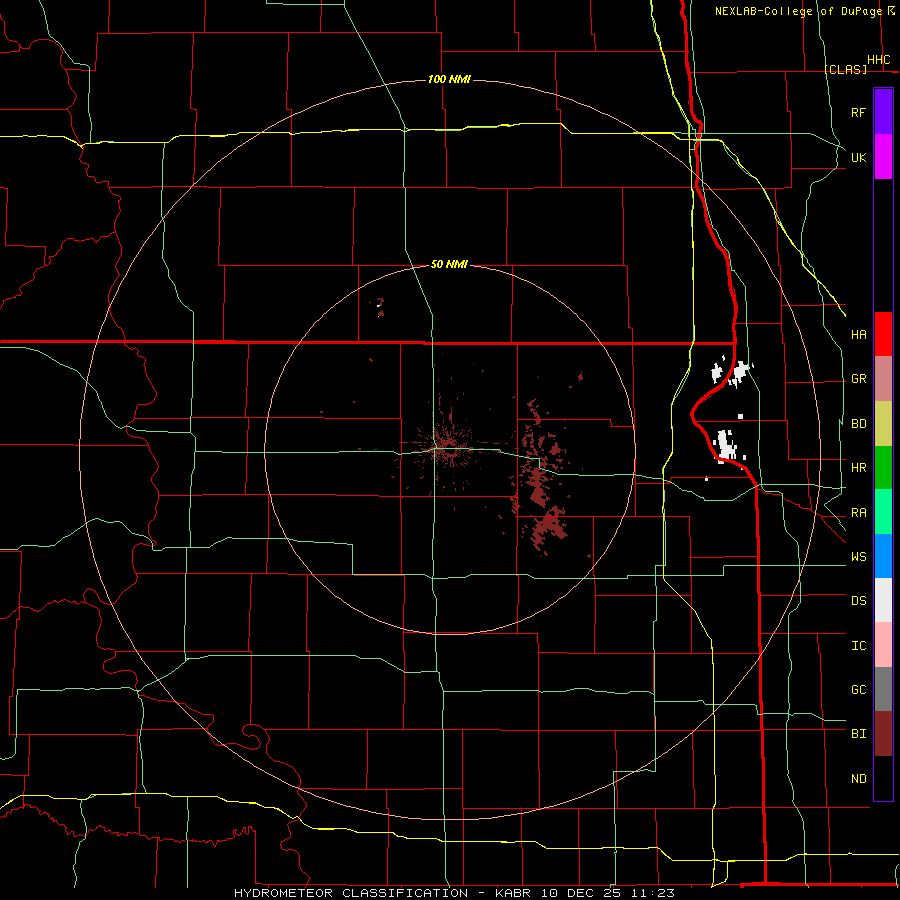Select the "WS" legend label
The image size is (900, 900).
858,557
